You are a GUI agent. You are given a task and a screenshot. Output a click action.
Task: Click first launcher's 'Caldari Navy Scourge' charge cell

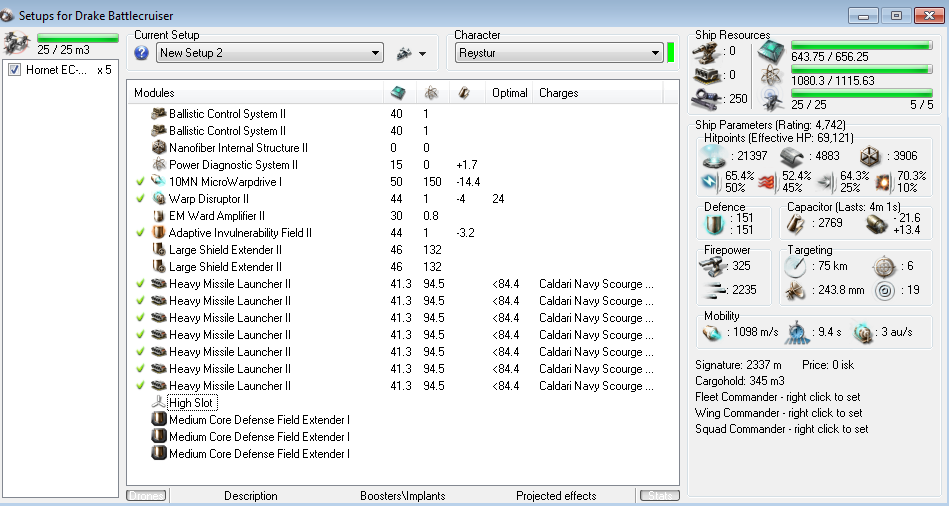596,283
